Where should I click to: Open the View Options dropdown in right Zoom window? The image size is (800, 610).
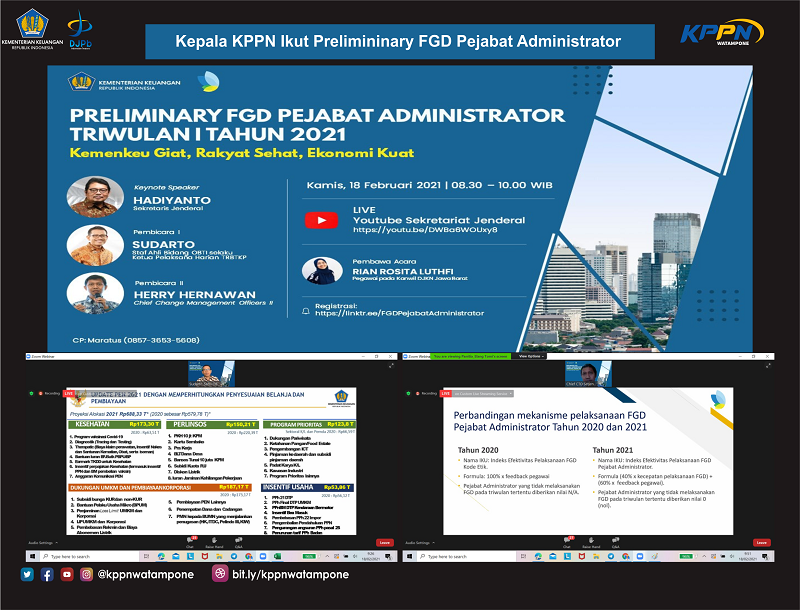coord(532,356)
